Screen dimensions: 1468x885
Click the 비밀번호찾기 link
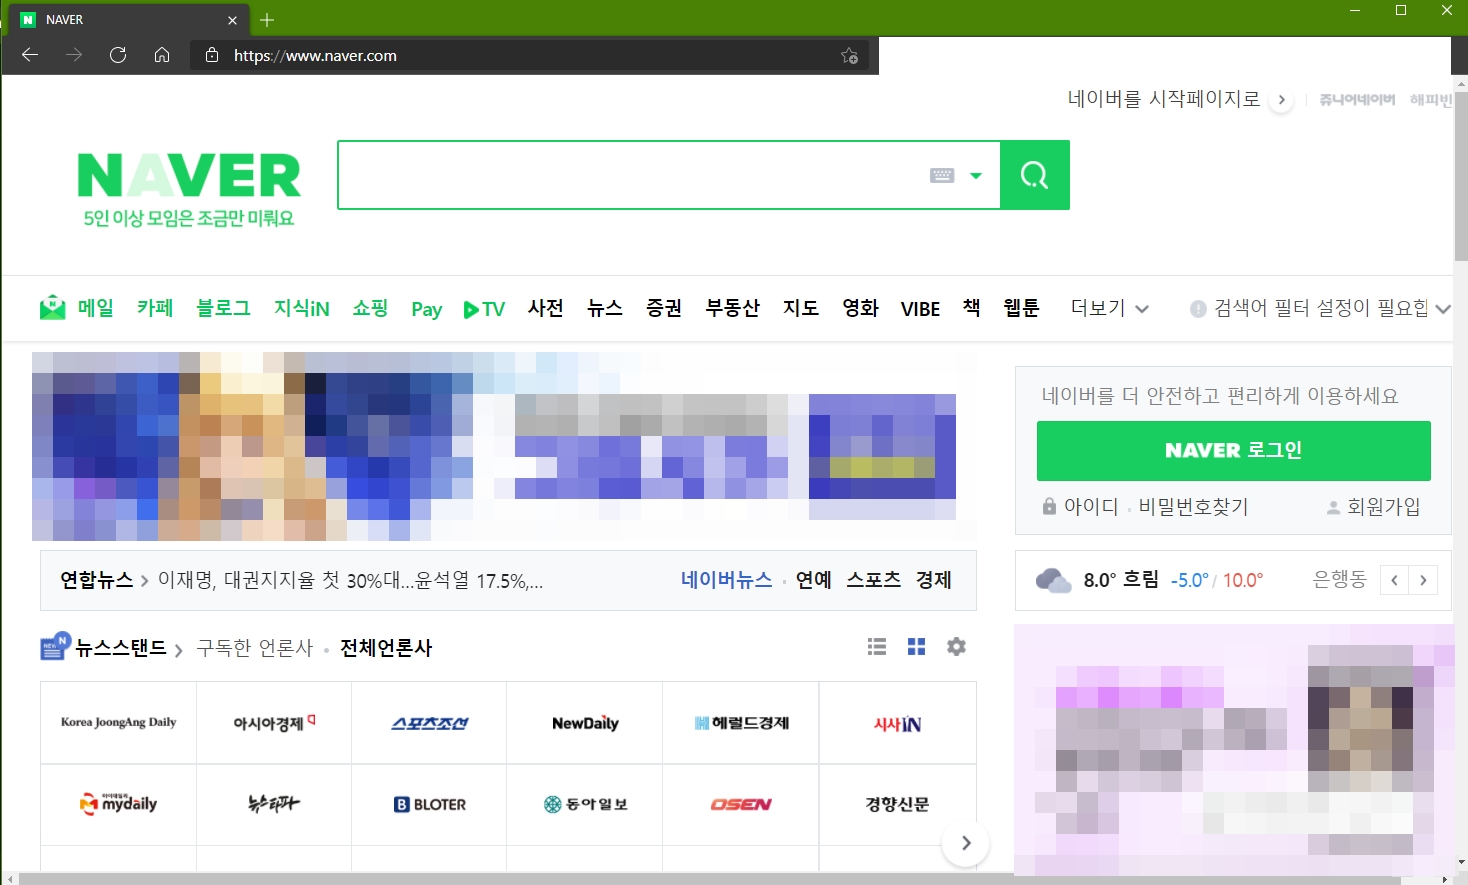1194,507
